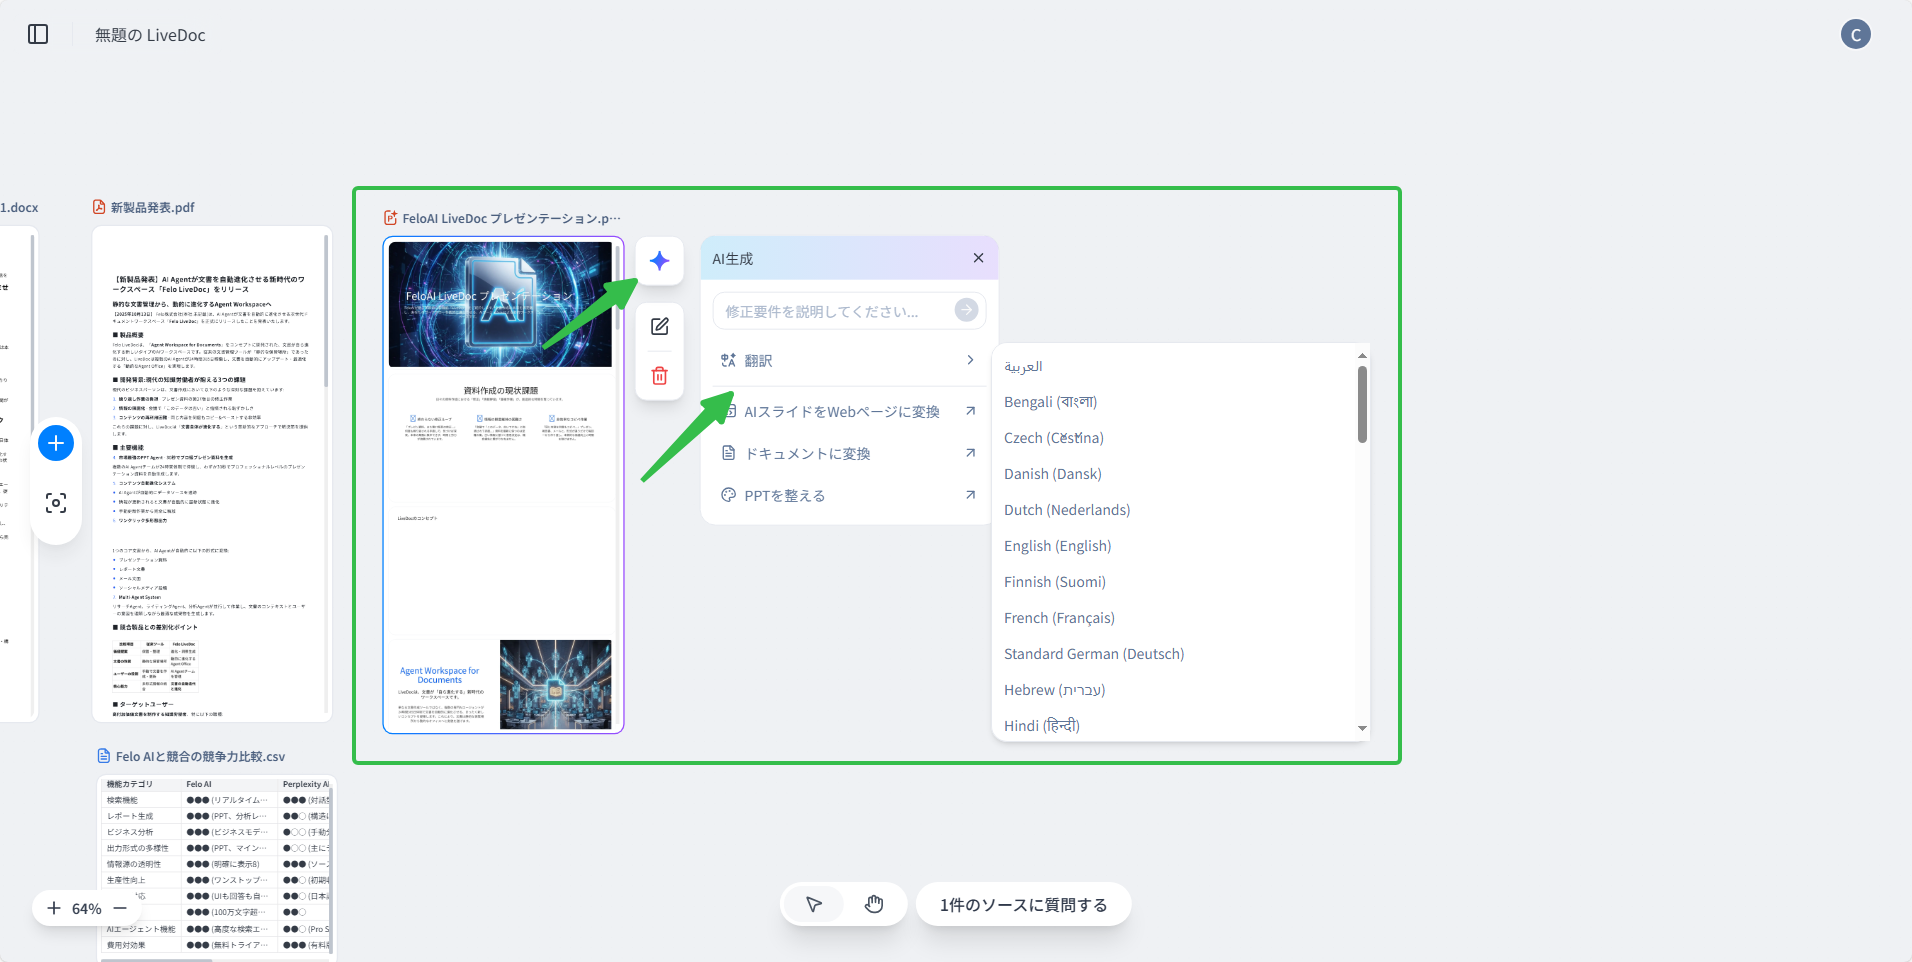Switch to the hand pan tool

coord(874,905)
